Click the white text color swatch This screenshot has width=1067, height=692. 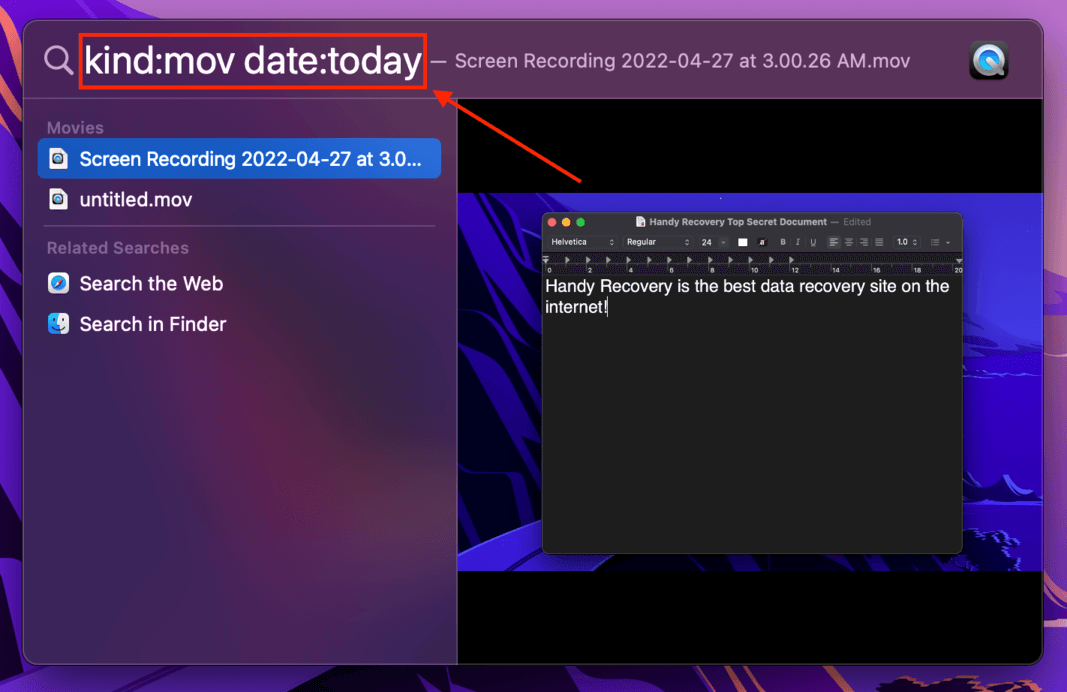(742, 242)
